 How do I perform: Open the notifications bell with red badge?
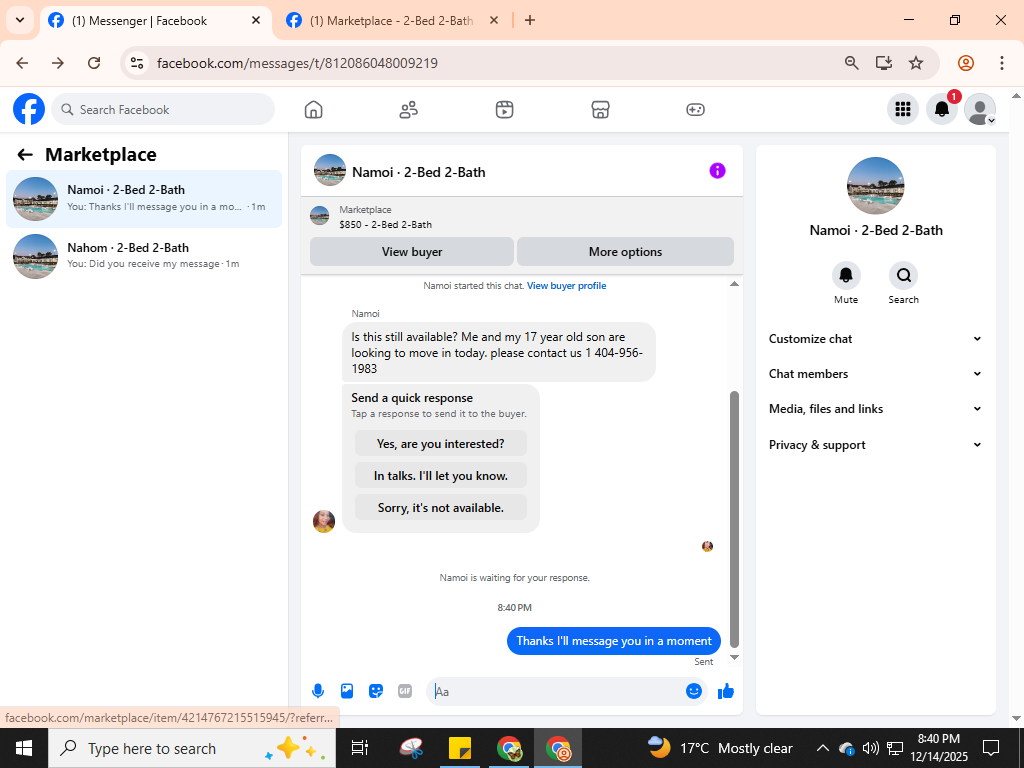coord(942,109)
